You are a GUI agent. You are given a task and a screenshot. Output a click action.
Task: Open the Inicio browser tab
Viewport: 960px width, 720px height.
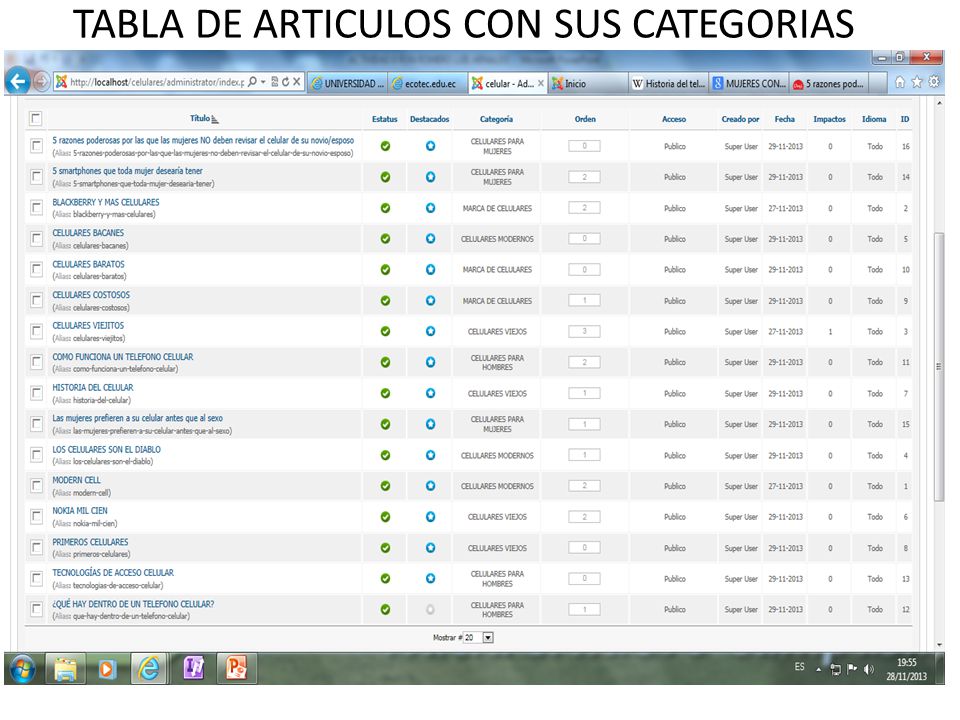(x=588, y=84)
